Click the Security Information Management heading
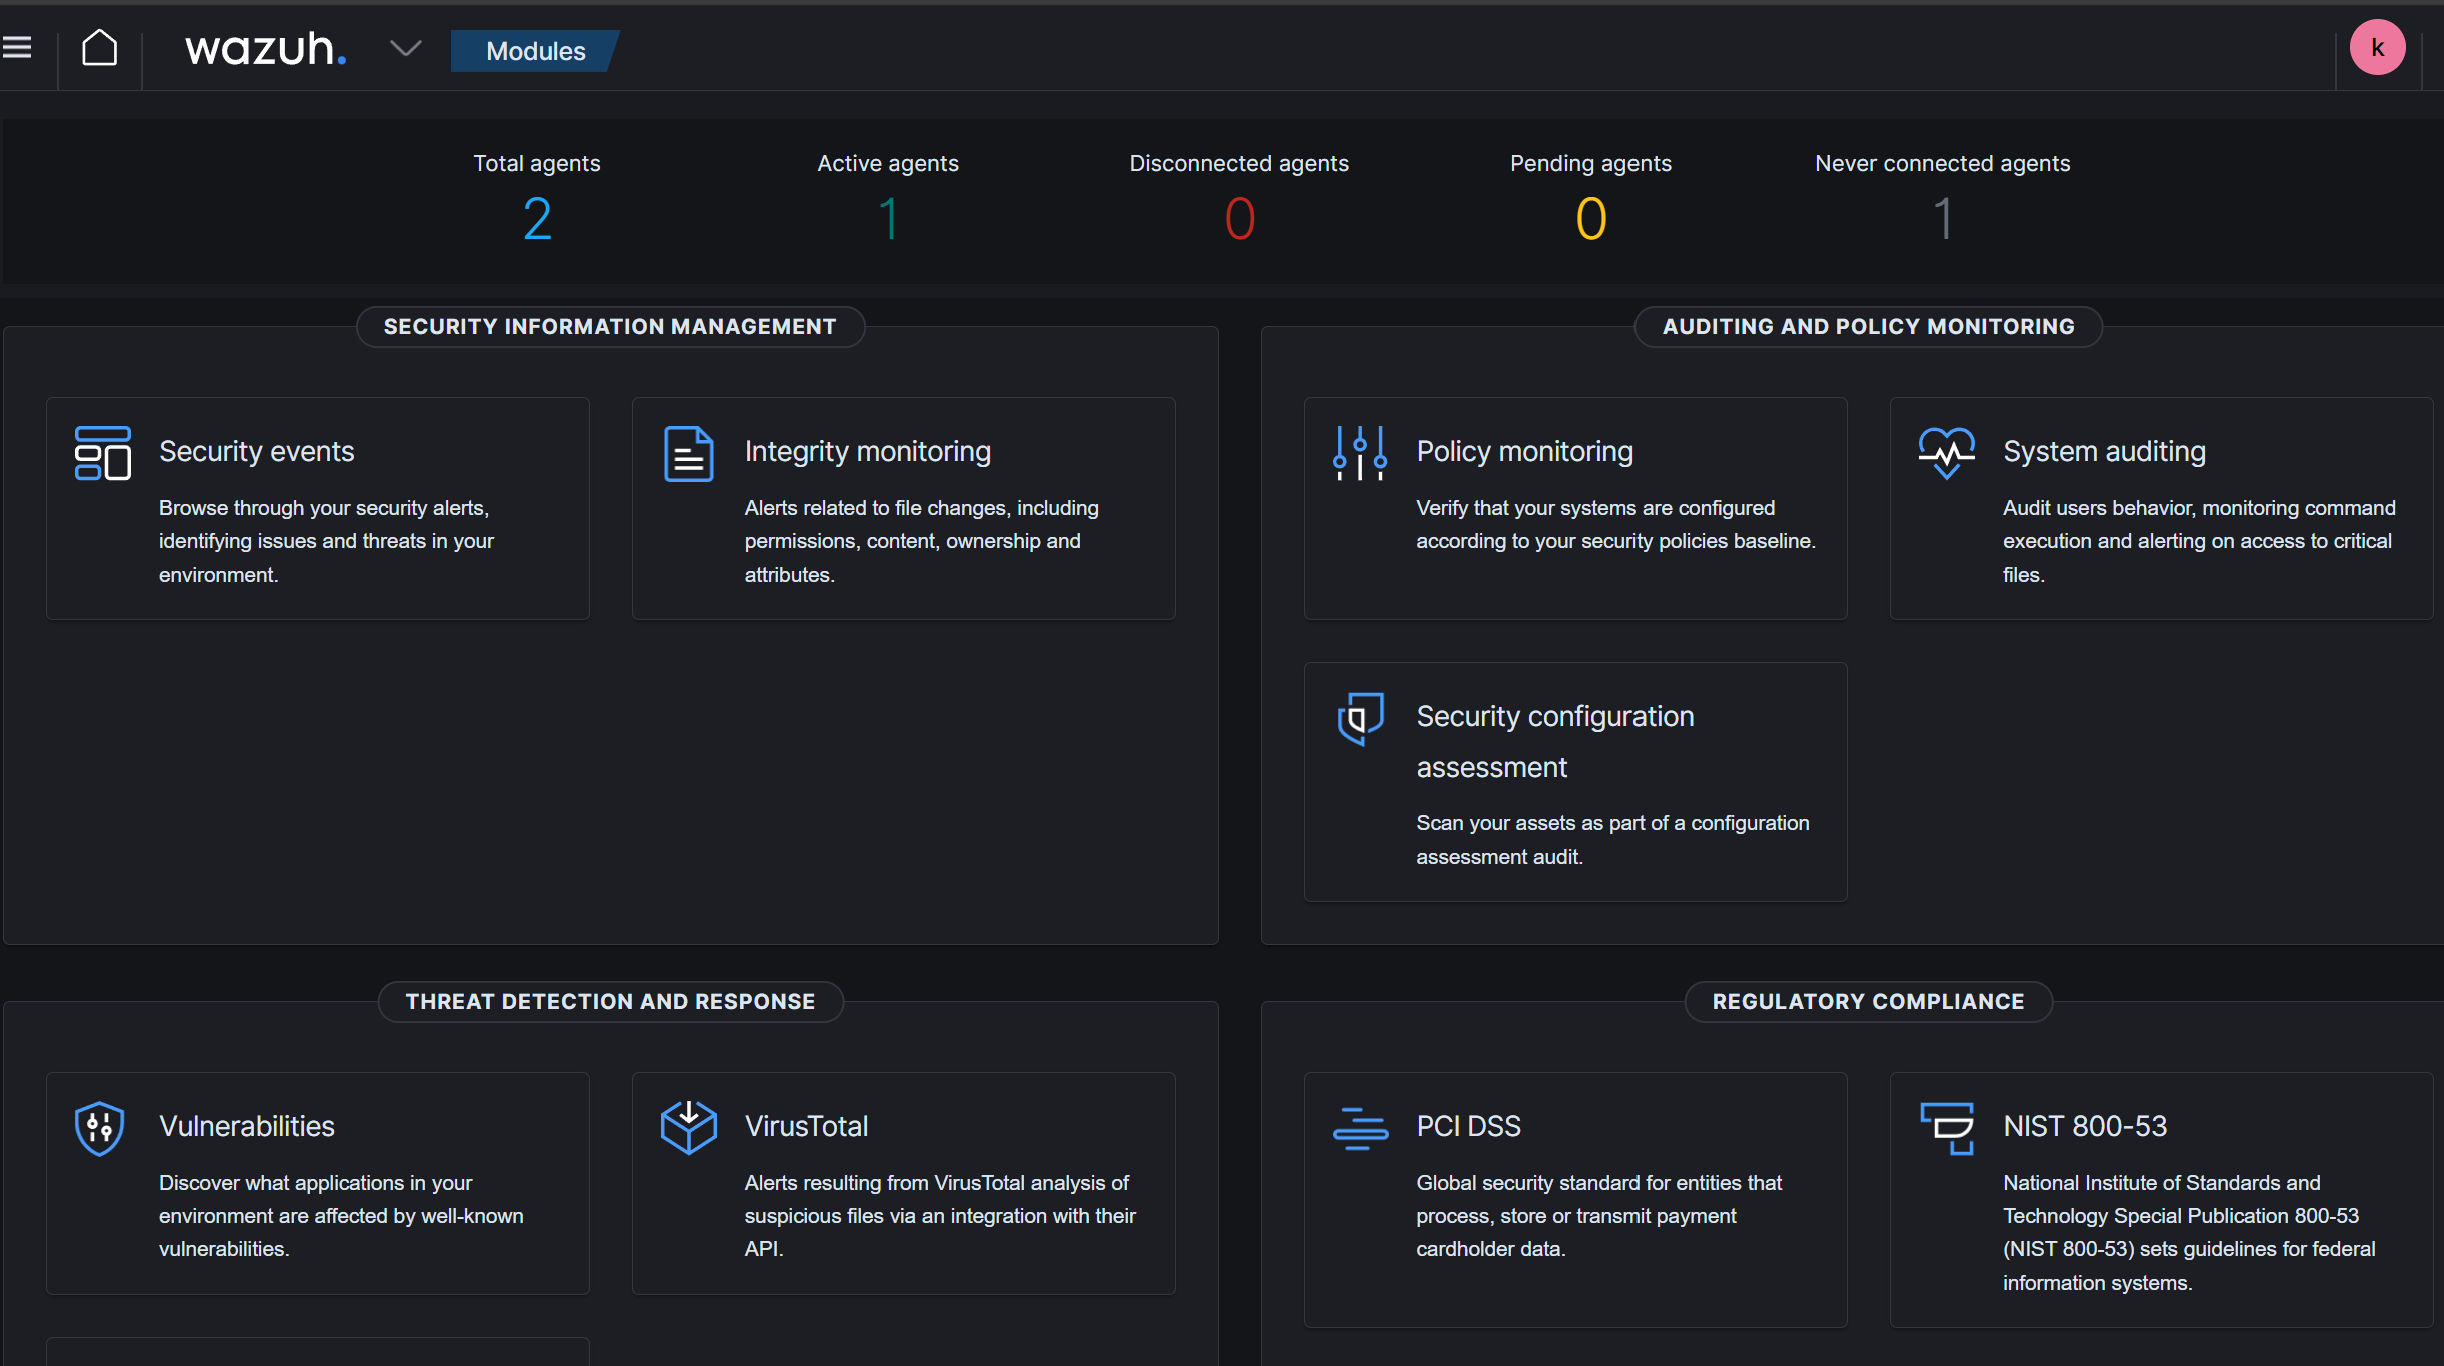 pos(610,327)
